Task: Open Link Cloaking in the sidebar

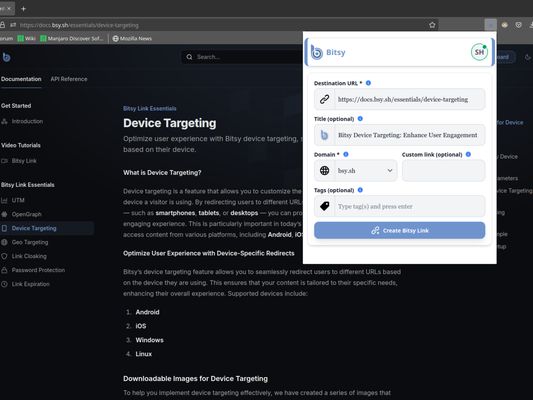Action: pos(29,256)
